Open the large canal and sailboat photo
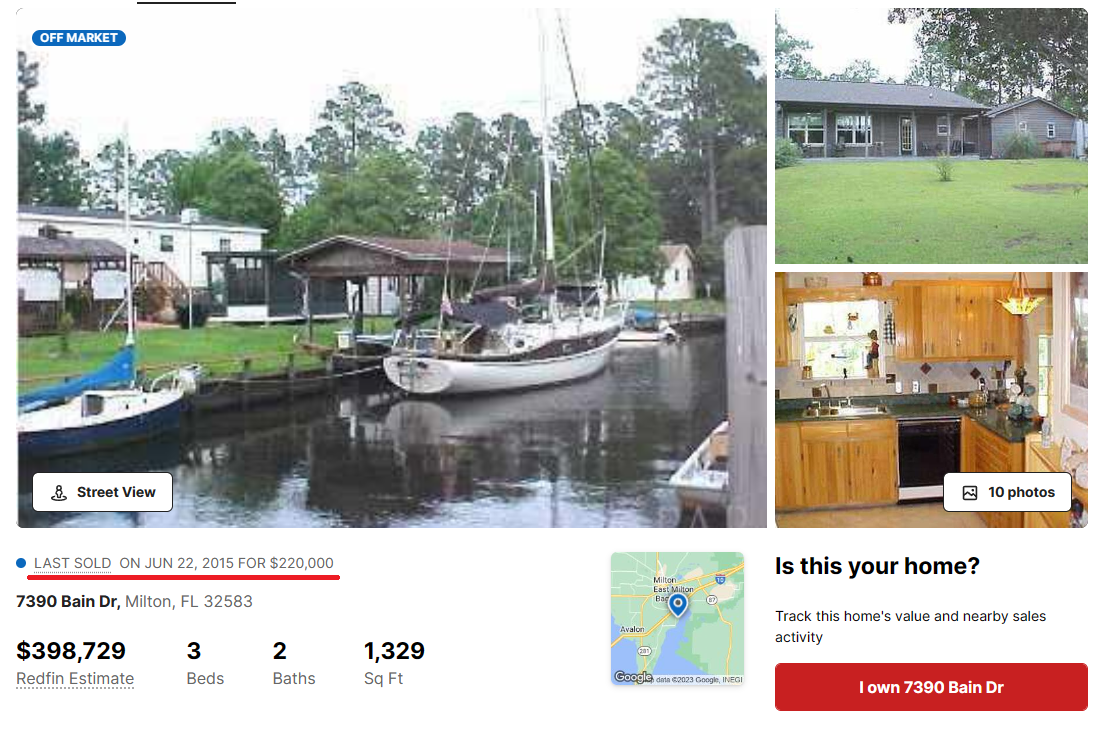The height and width of the screenshot is (729, 1101). pos(392,268)
